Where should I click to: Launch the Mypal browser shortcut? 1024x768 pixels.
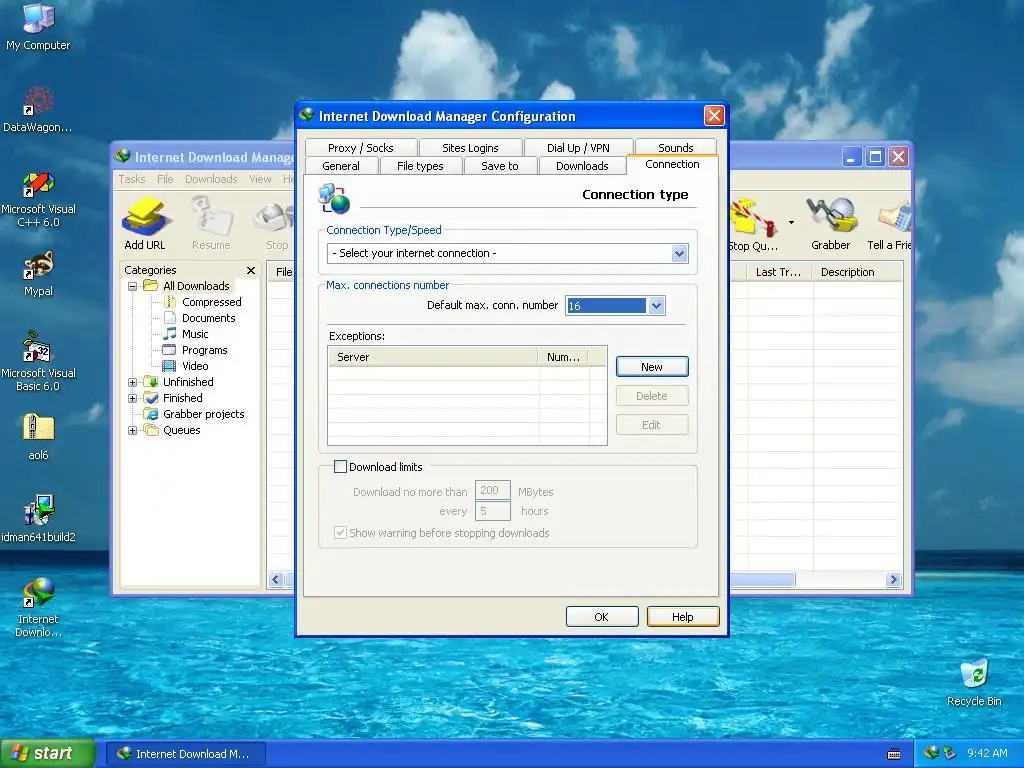38,273
